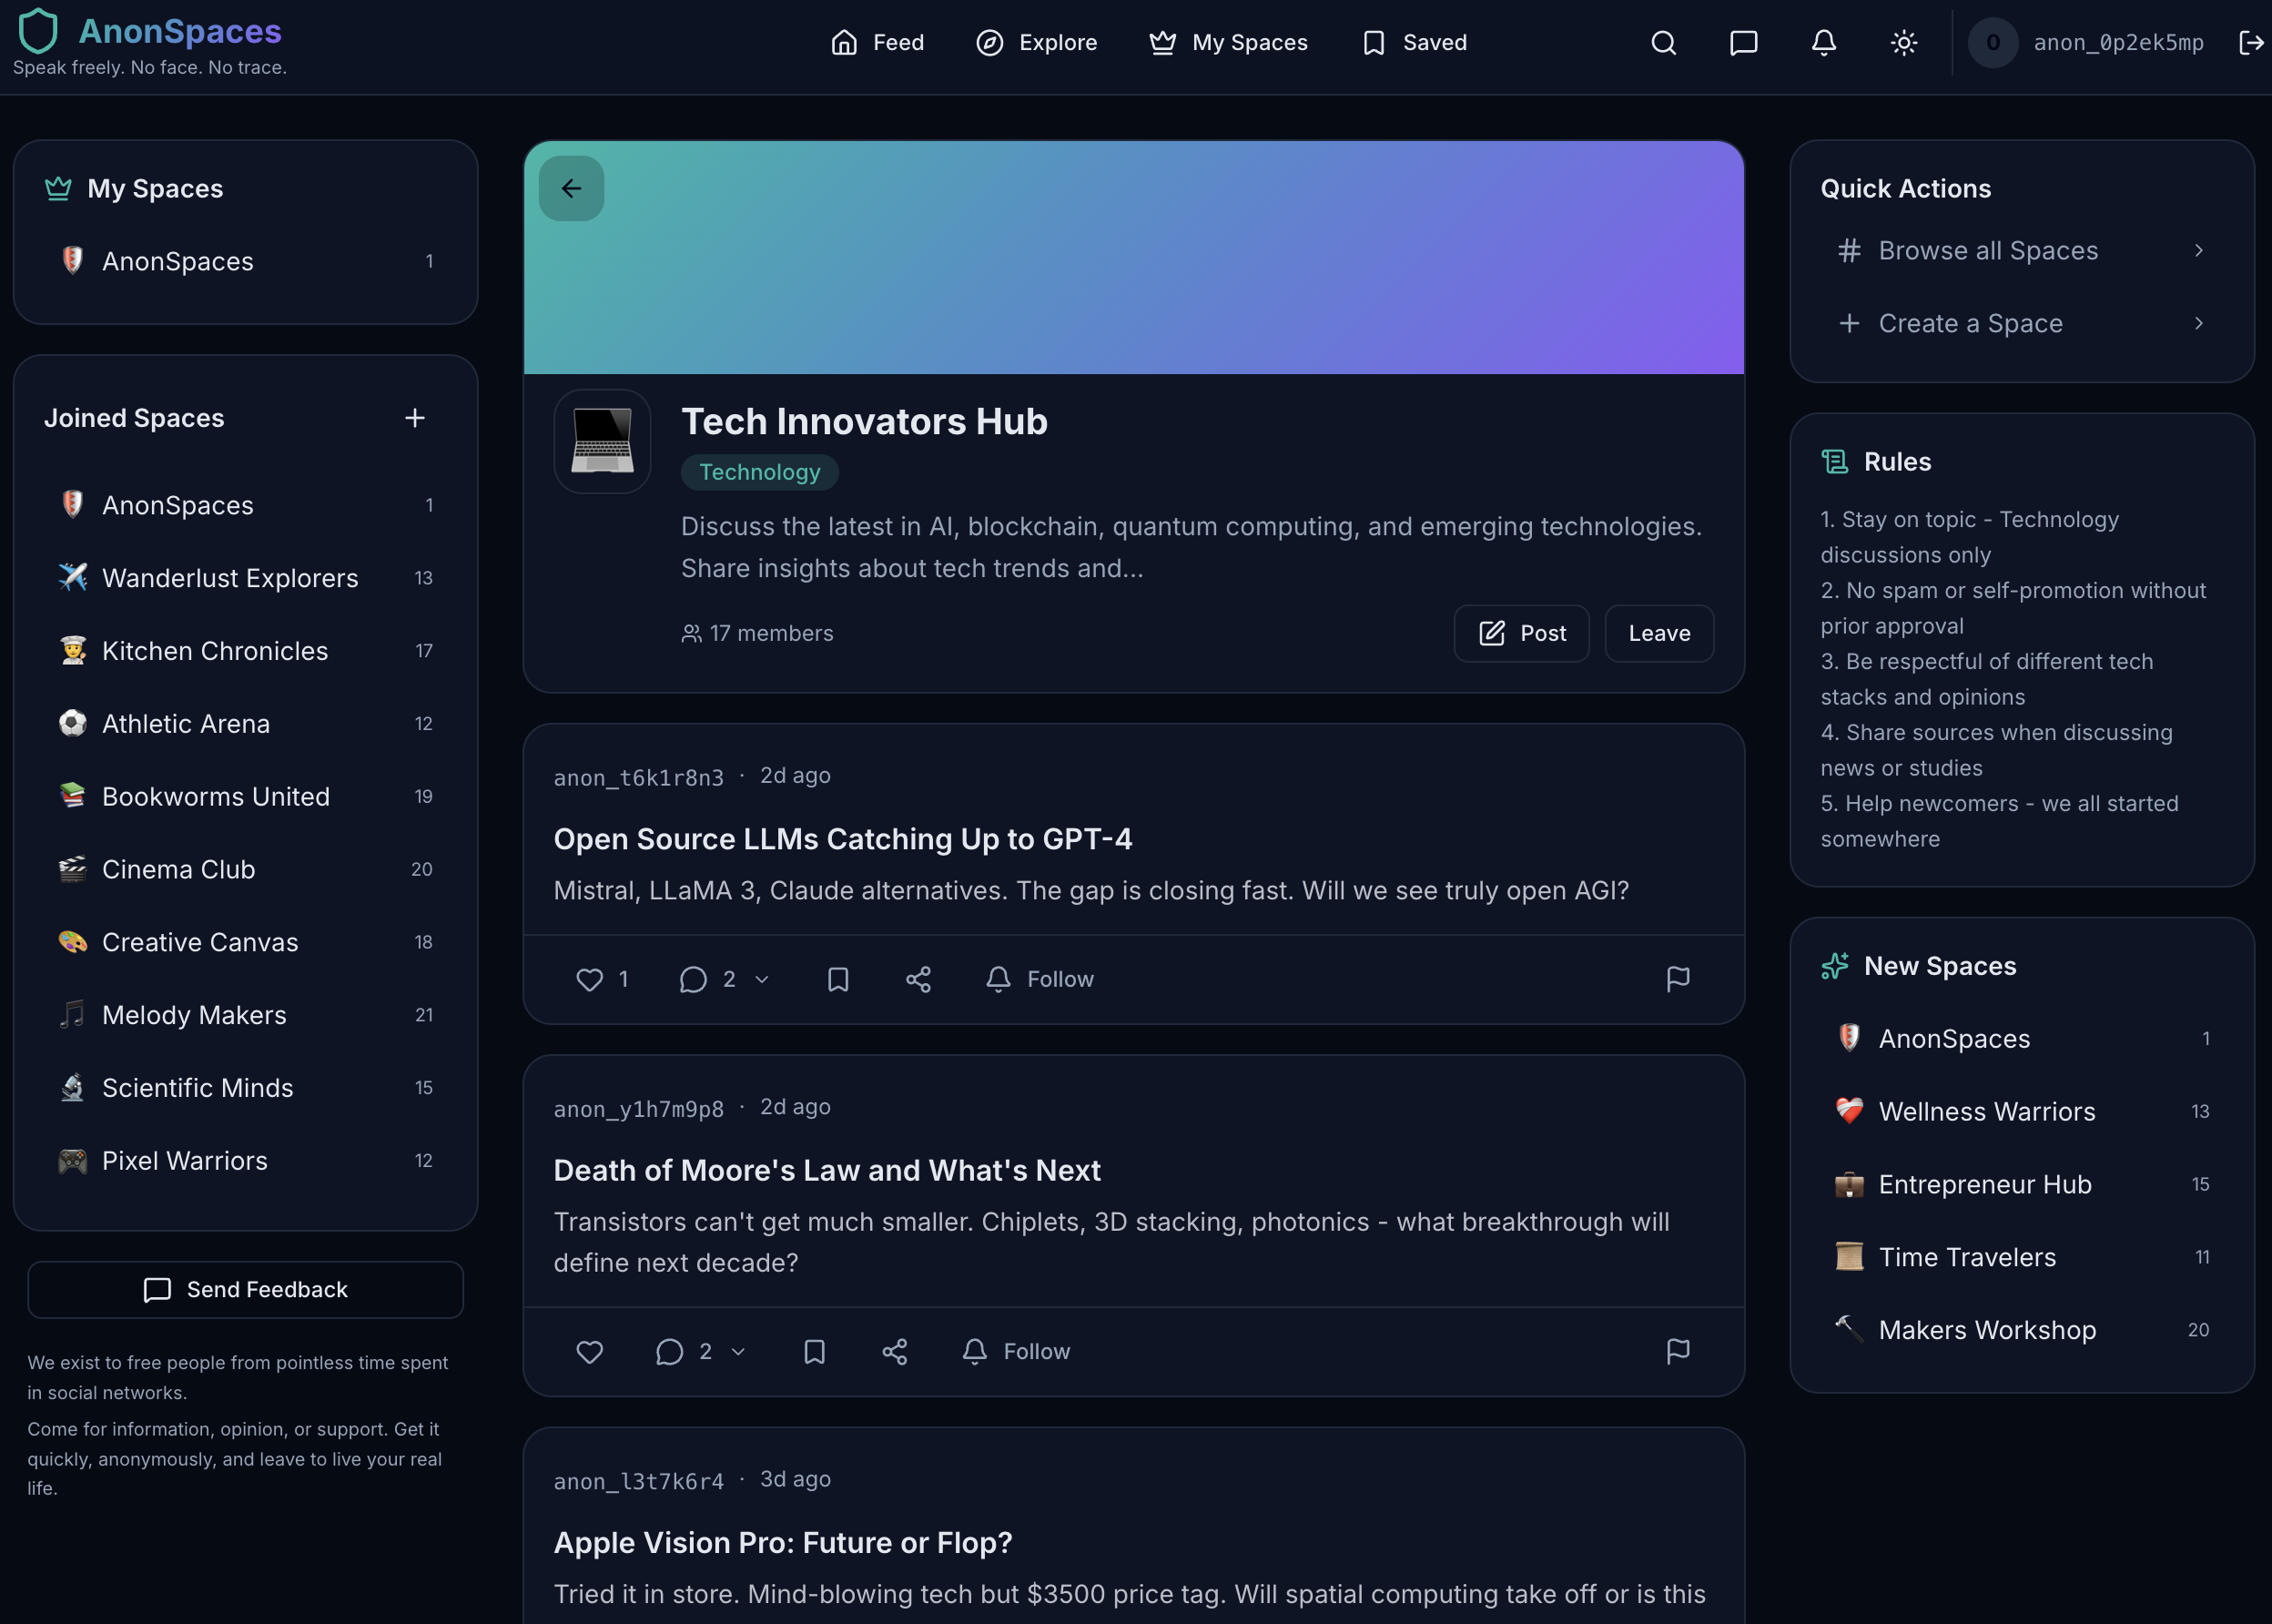Screen dimensions: 2272x1624
Task: Open the Saved section
Action: (1414, 42)
